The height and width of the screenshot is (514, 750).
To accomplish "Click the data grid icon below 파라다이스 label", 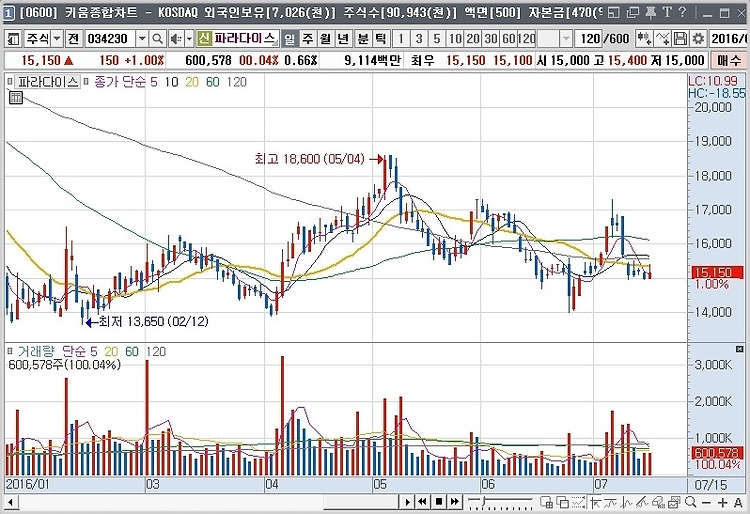I will click(x=16, y=98).
